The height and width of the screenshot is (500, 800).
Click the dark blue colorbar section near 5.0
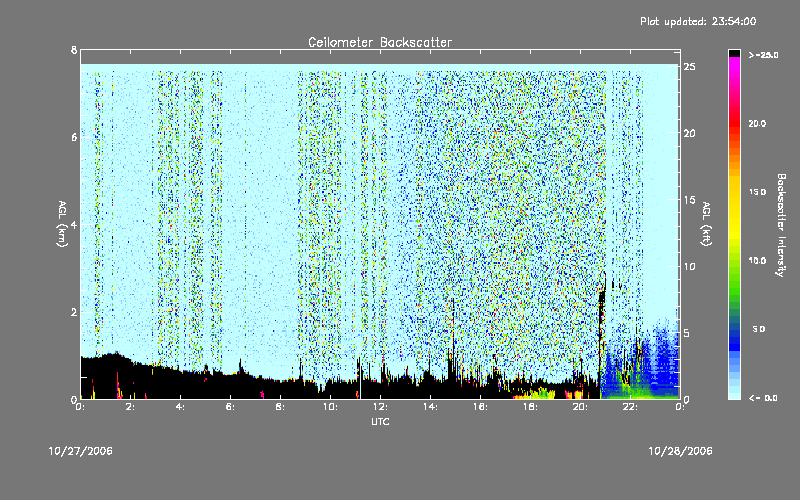[x=734, y=334]
